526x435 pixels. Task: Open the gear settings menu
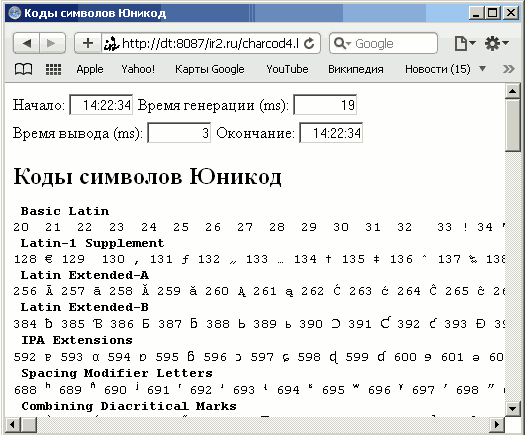tap(496, 43)
